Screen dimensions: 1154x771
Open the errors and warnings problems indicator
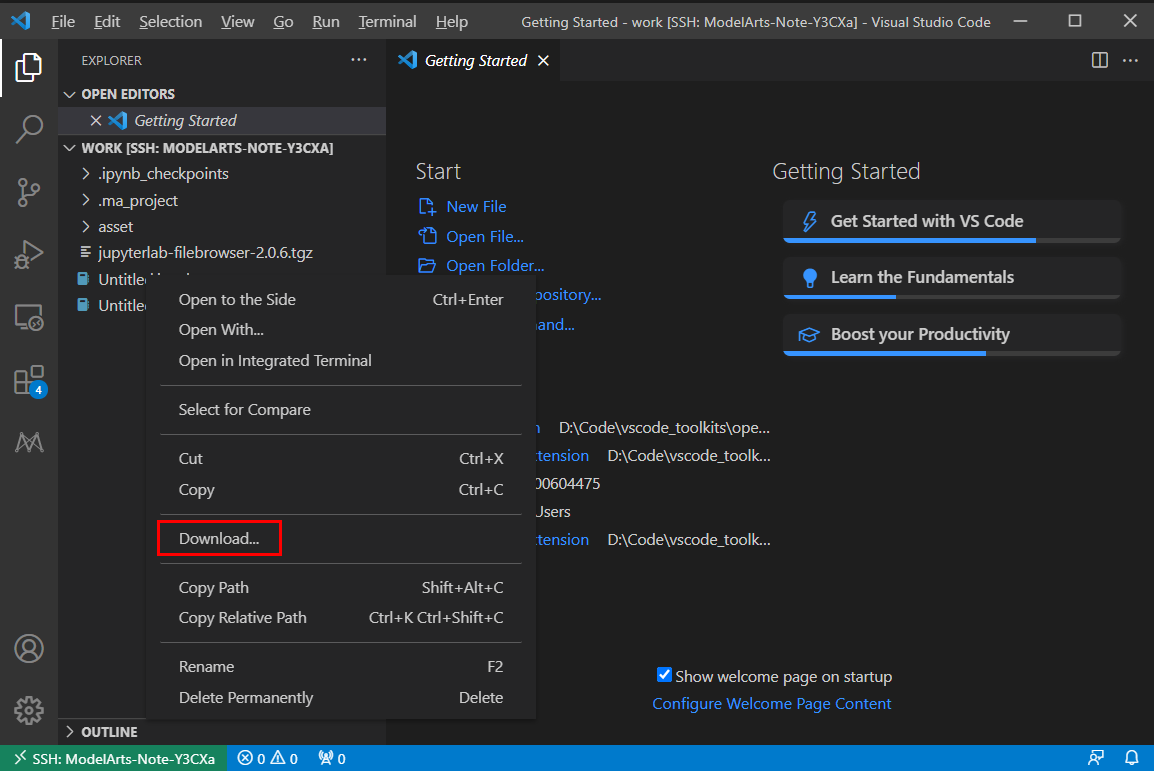(268, 758)
